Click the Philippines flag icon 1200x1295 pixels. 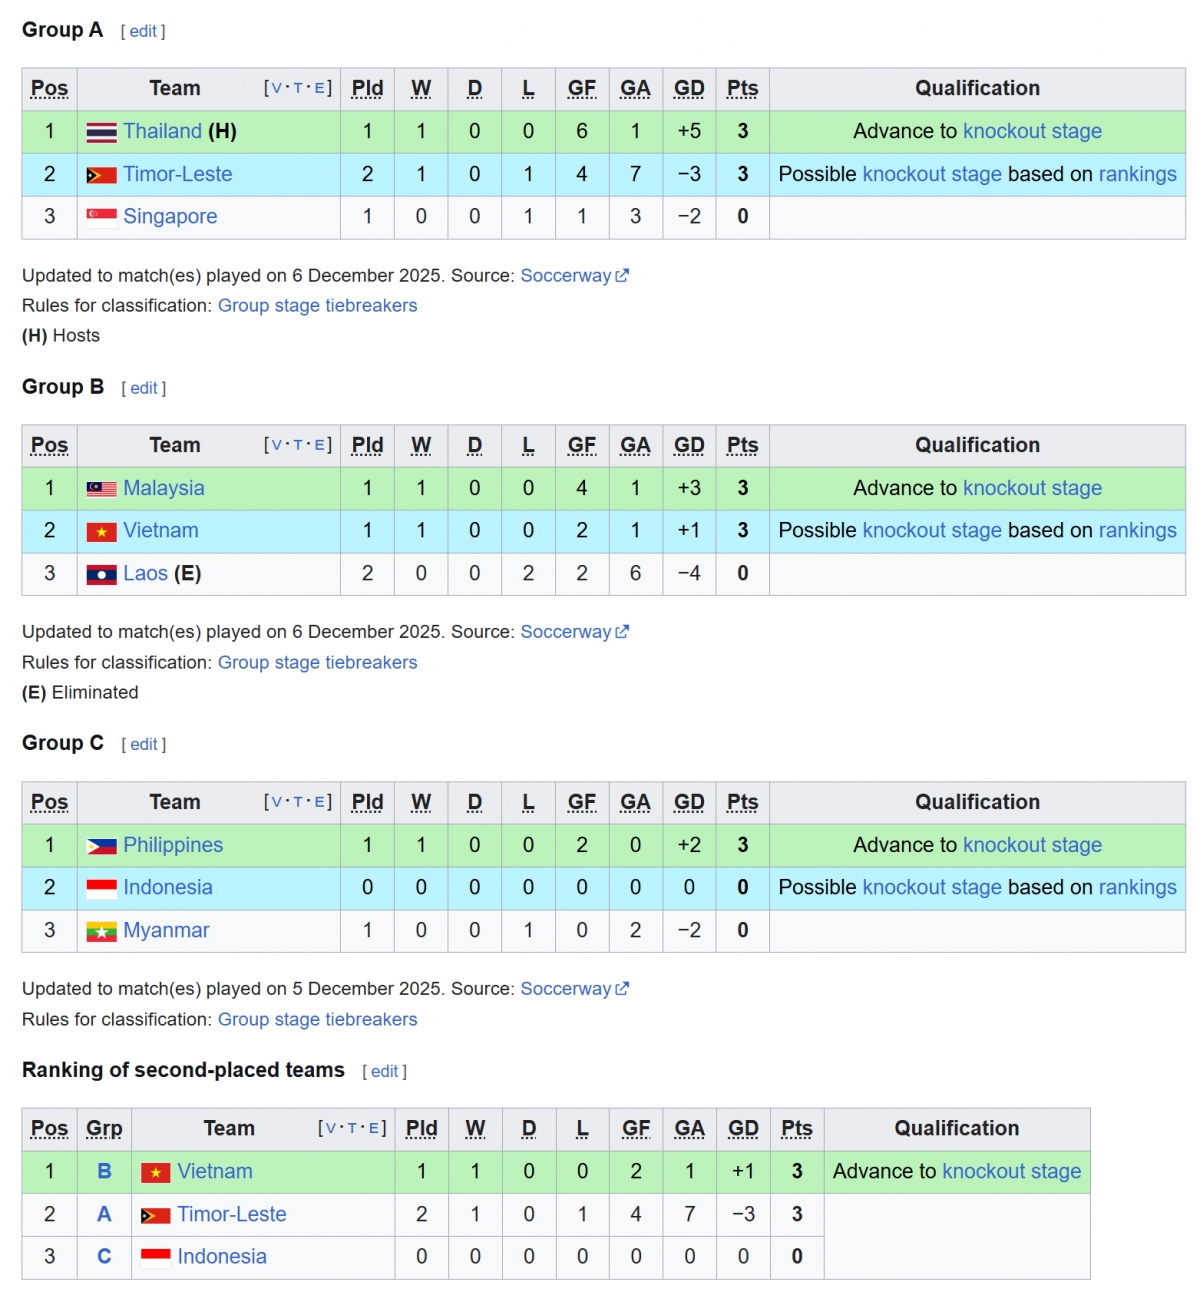click(101, 846)
